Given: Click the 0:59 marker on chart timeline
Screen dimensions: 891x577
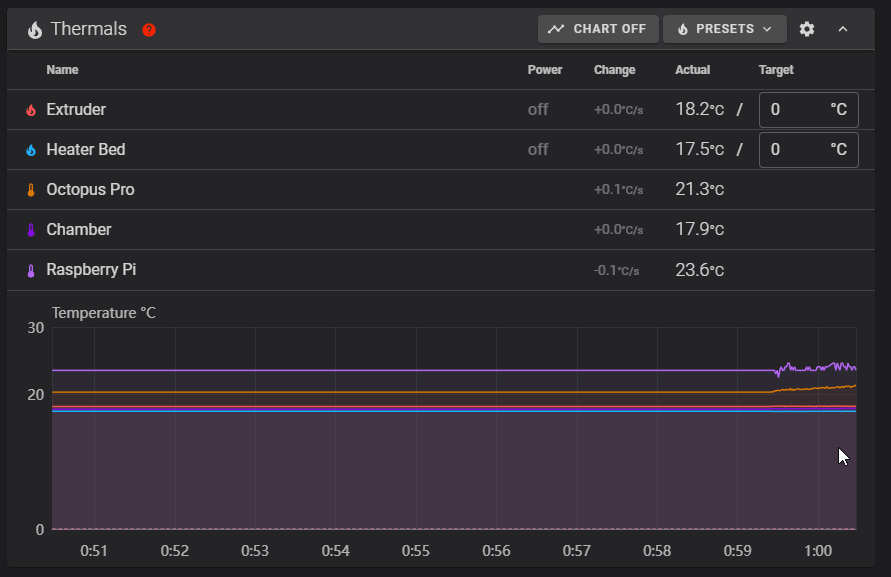Looking at the screenshot, I should coord(738,551).
